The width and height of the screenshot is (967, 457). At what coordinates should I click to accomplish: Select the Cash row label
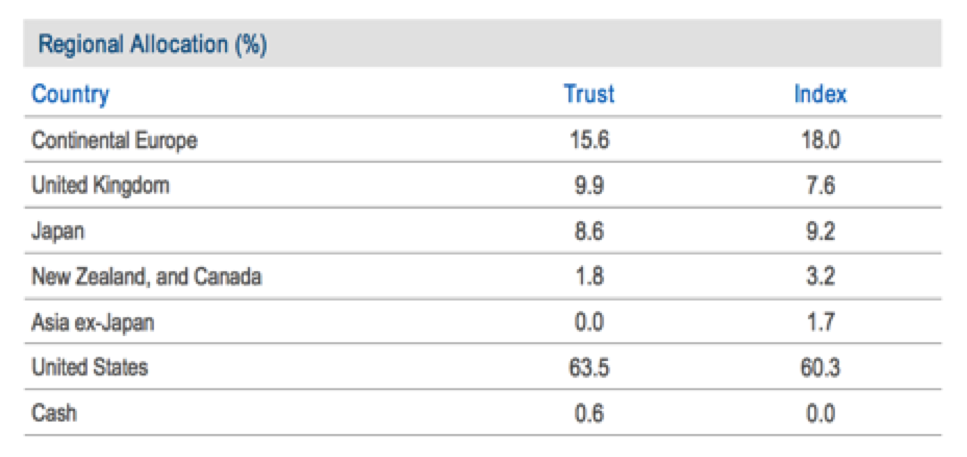pyautogui.click(x=54, y=413)
